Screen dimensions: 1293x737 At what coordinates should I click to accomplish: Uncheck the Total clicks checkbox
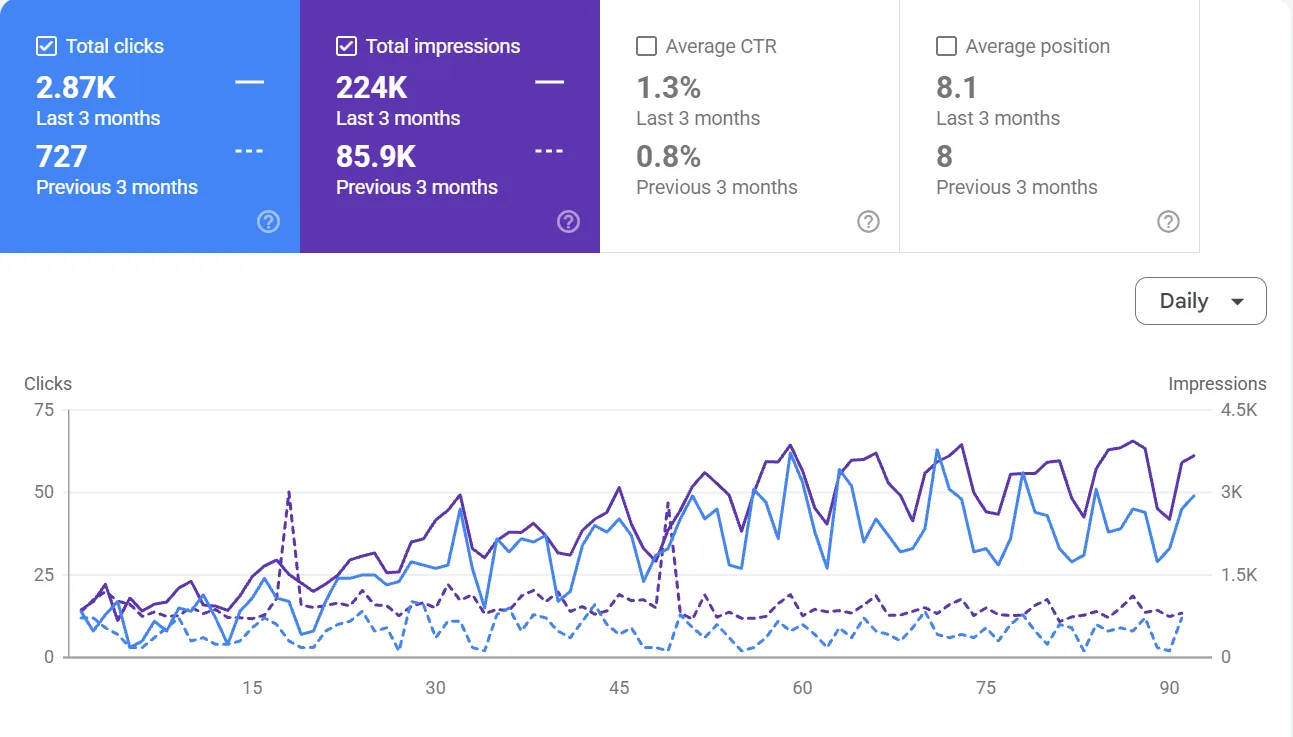click(x=46, y=46)
